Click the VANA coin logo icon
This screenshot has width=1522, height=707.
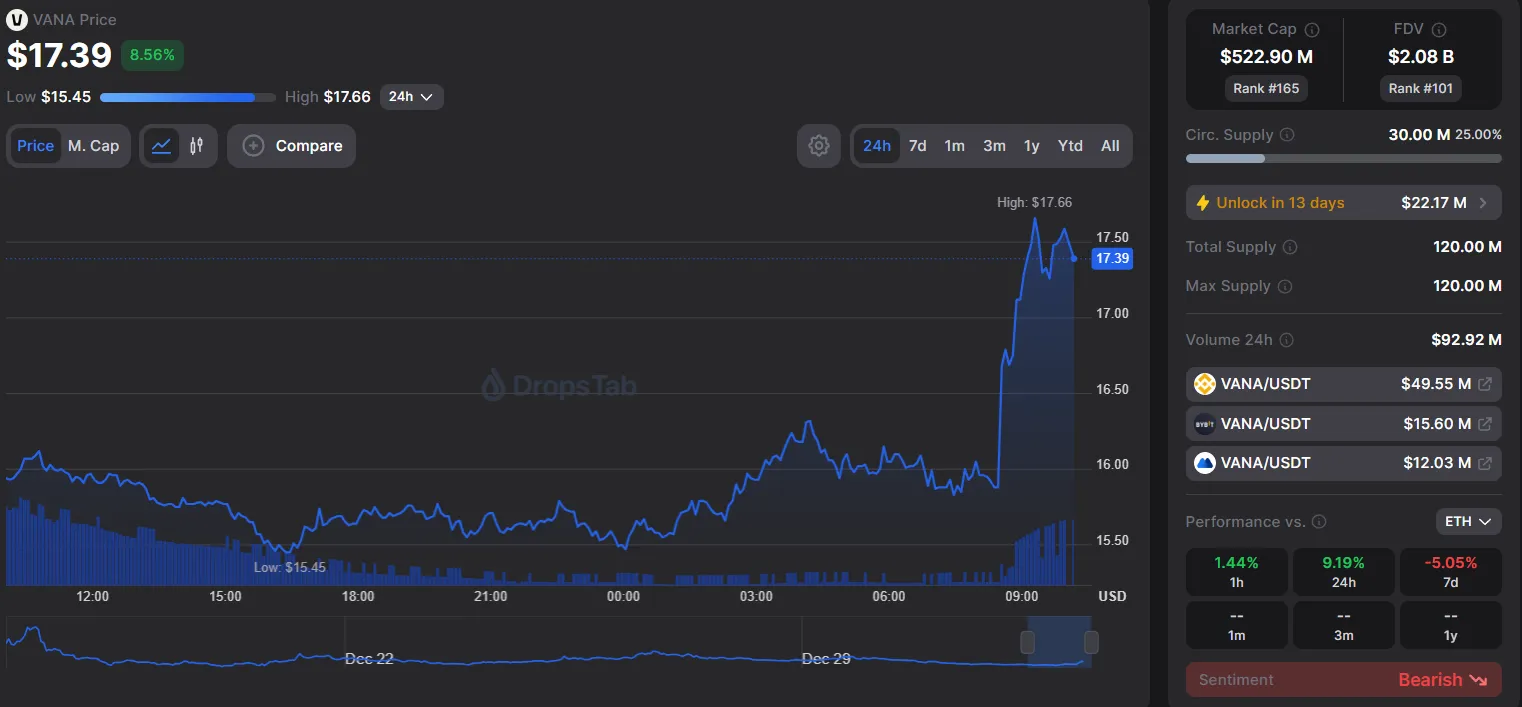tap(17, 19)
